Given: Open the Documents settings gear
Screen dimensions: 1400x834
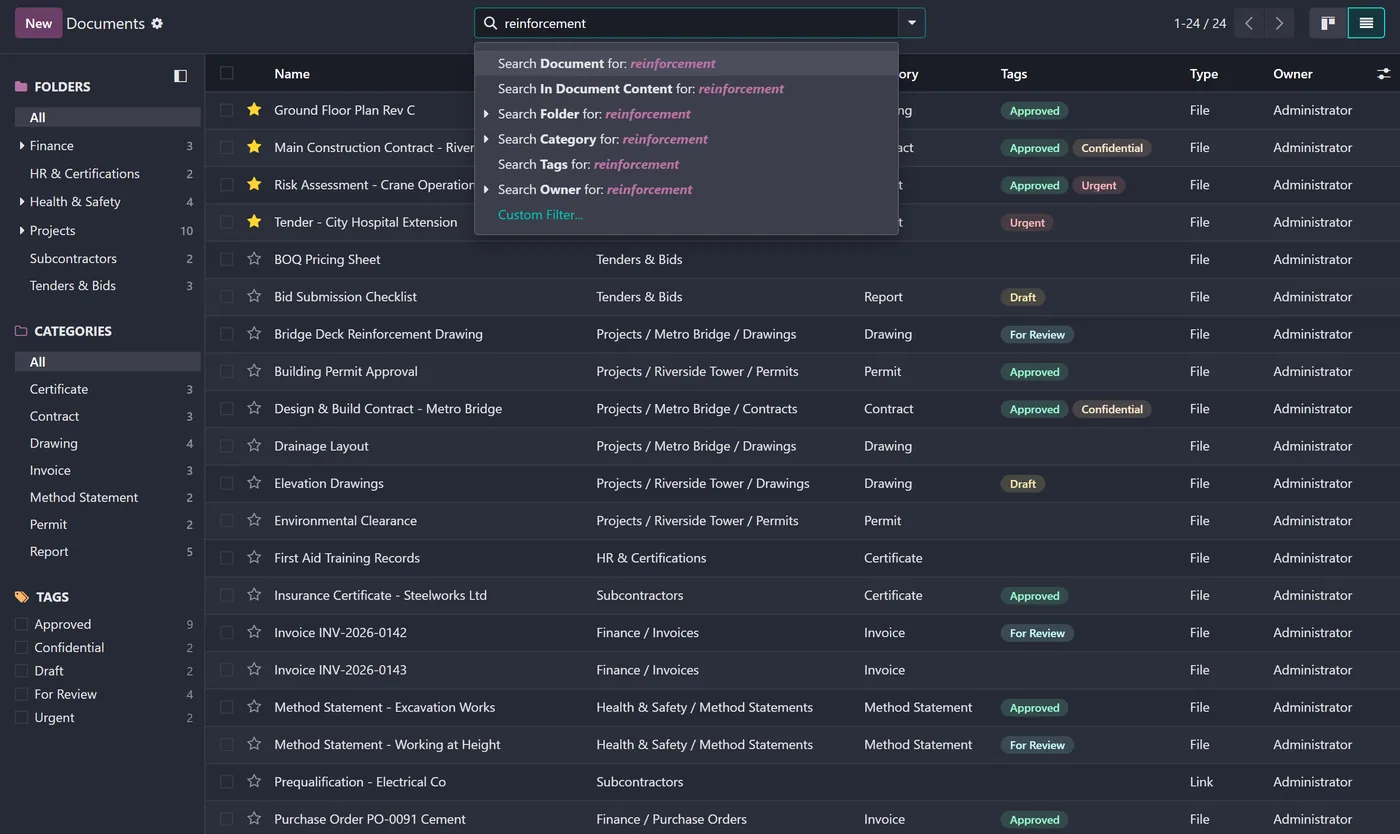Looking at the screenshot, I should point(157,23).
